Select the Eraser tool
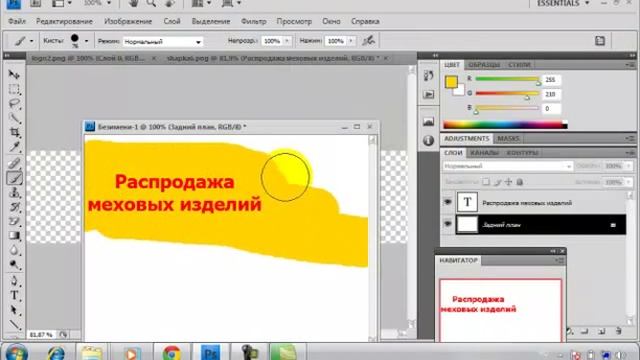Screen dimensions: 640x360 coord(14,221)
